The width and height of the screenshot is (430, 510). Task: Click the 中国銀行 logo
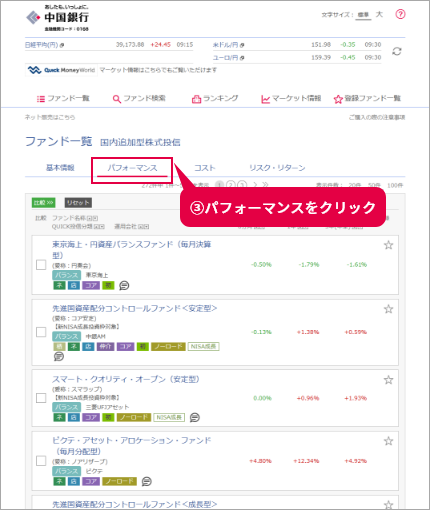58,18
